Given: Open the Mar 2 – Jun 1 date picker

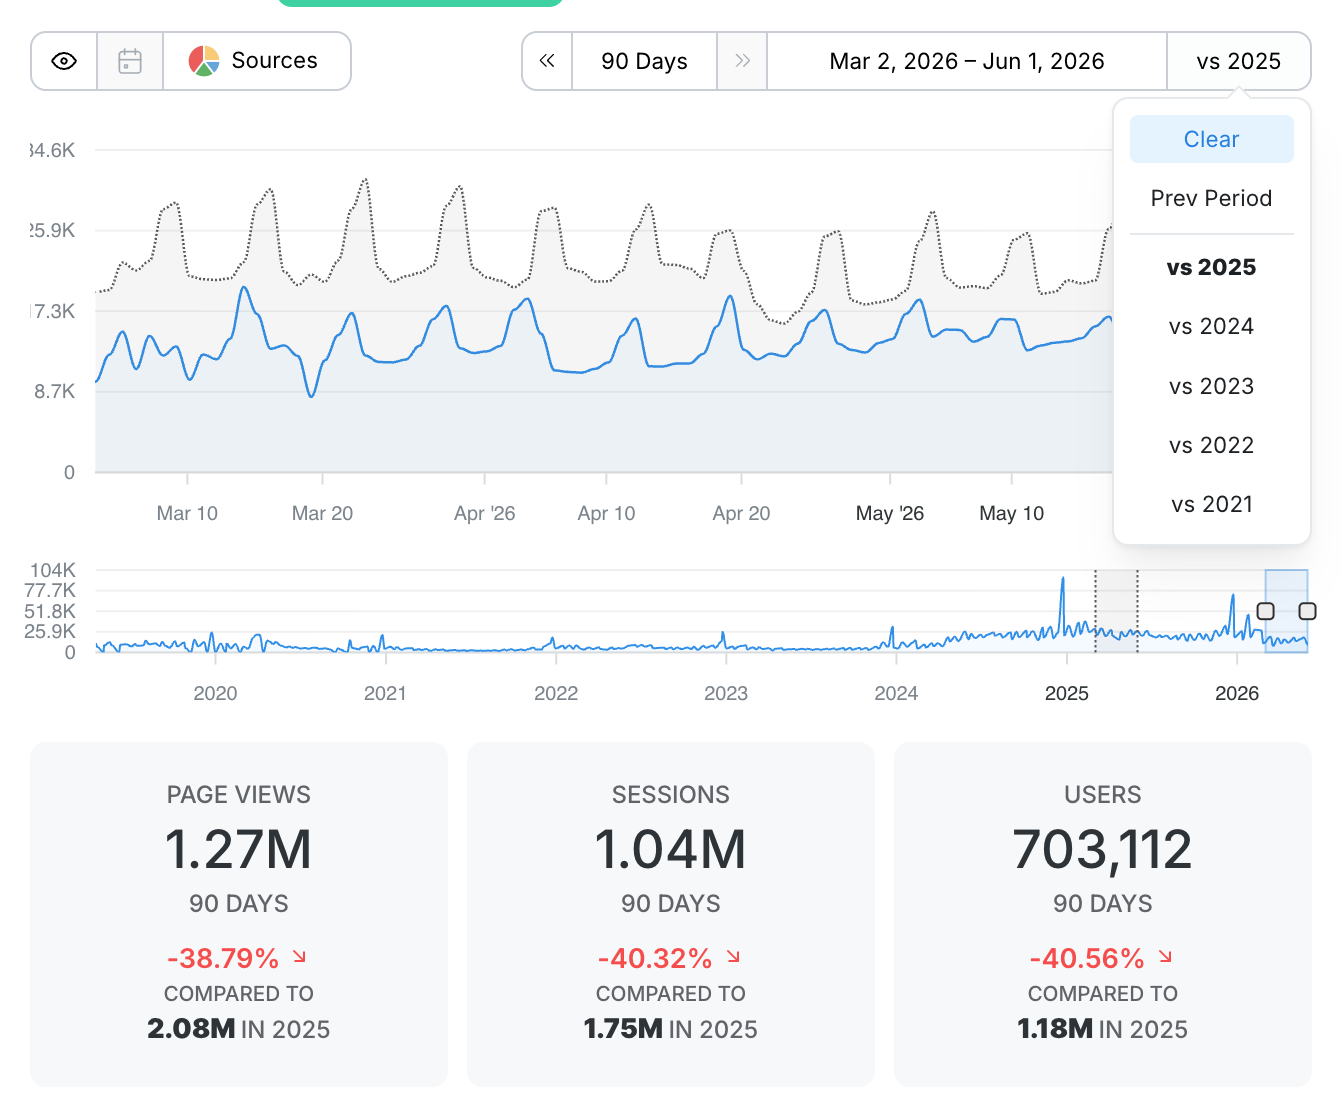Looking at the screenshot, I should point(967,61).
